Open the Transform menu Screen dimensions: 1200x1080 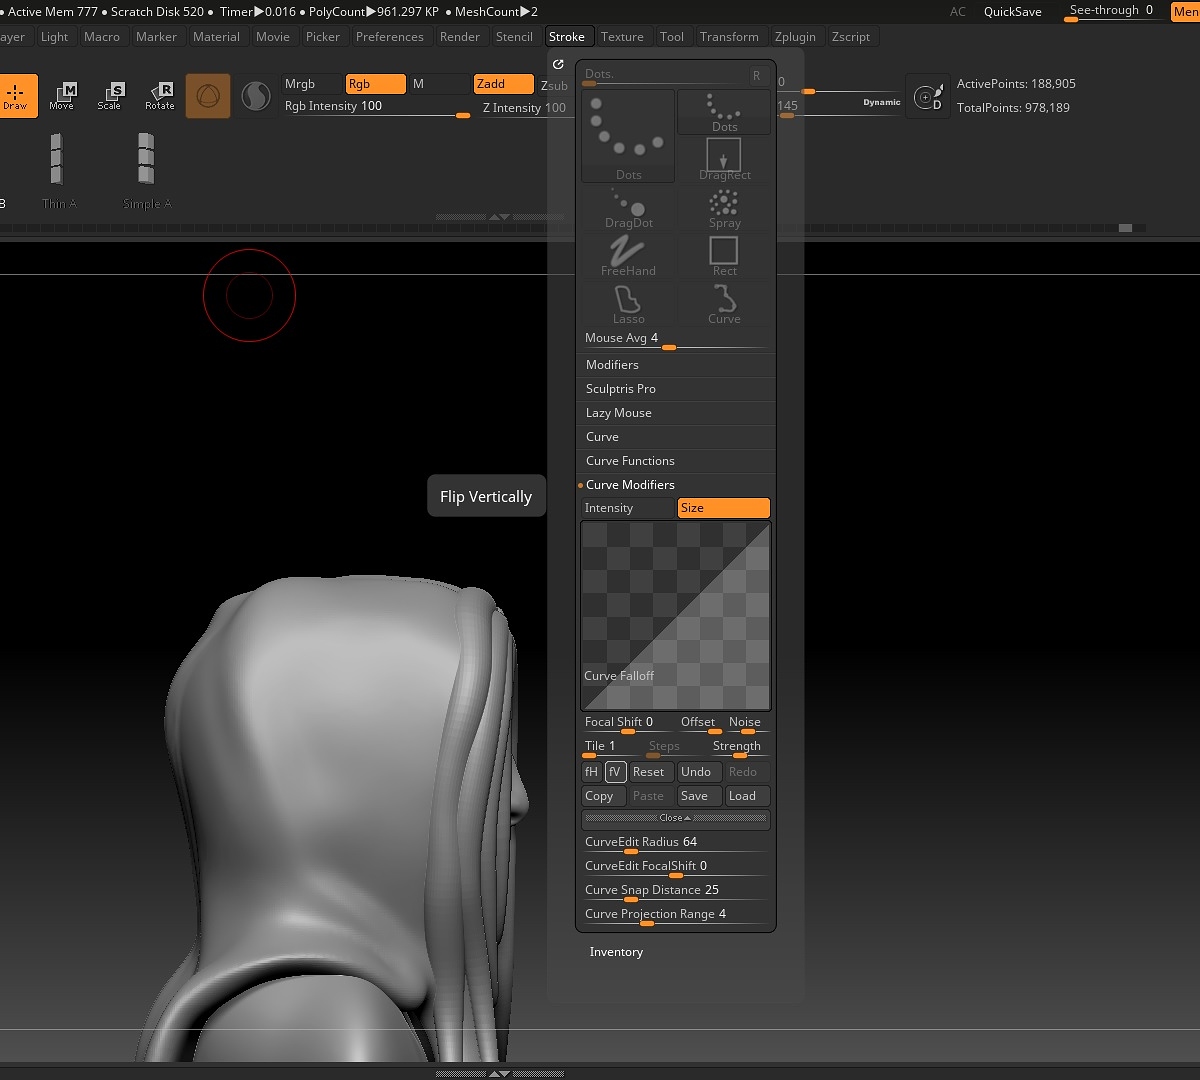(x=729, y=37)
